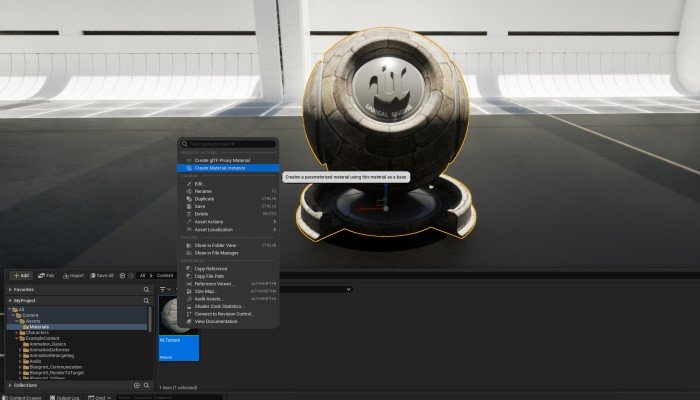Select Delete in the context menu
Screen dimensions: 700x400
pyautogui.click(x=228, y=214)
